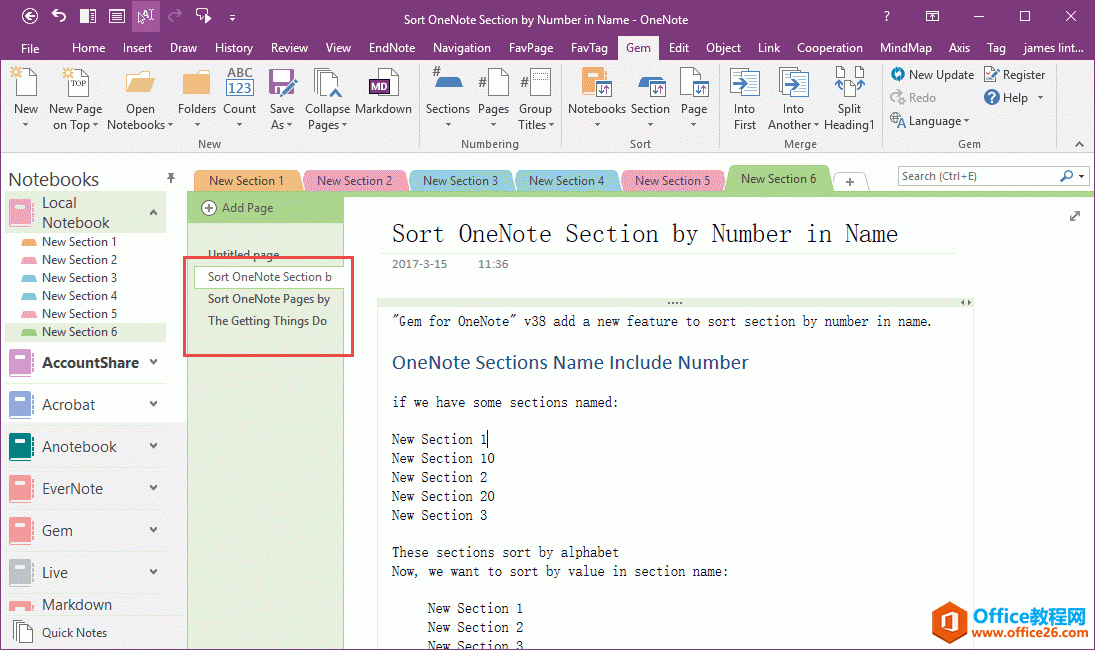
Task: Click the New Update button
Action: click(932, 75)
